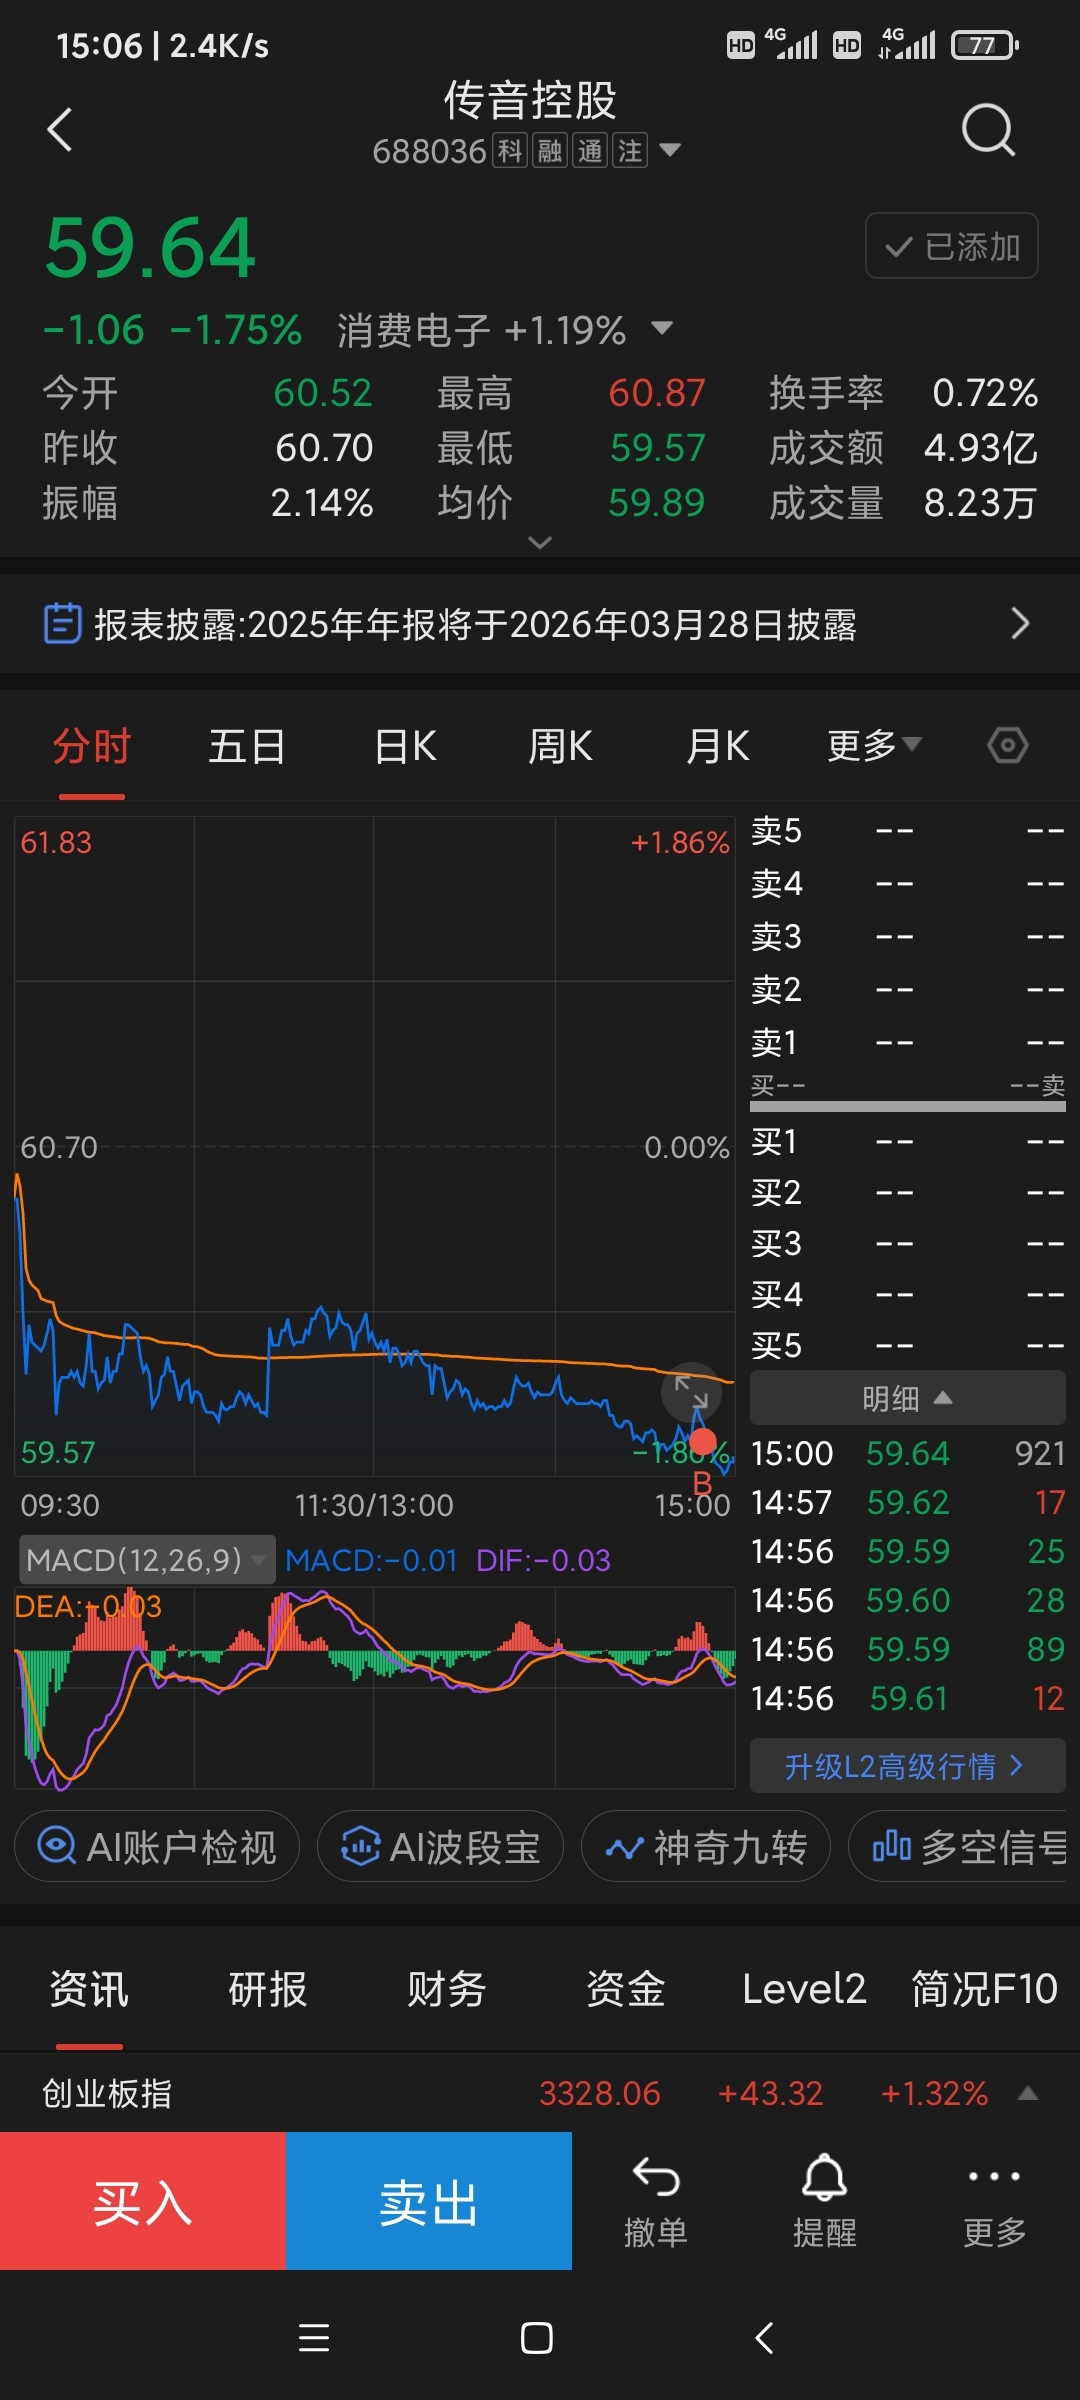The image size is (1080, 2400).
Task: Tap the 14:56 trade at 59.61
Action: click(x=908, y=1698)
